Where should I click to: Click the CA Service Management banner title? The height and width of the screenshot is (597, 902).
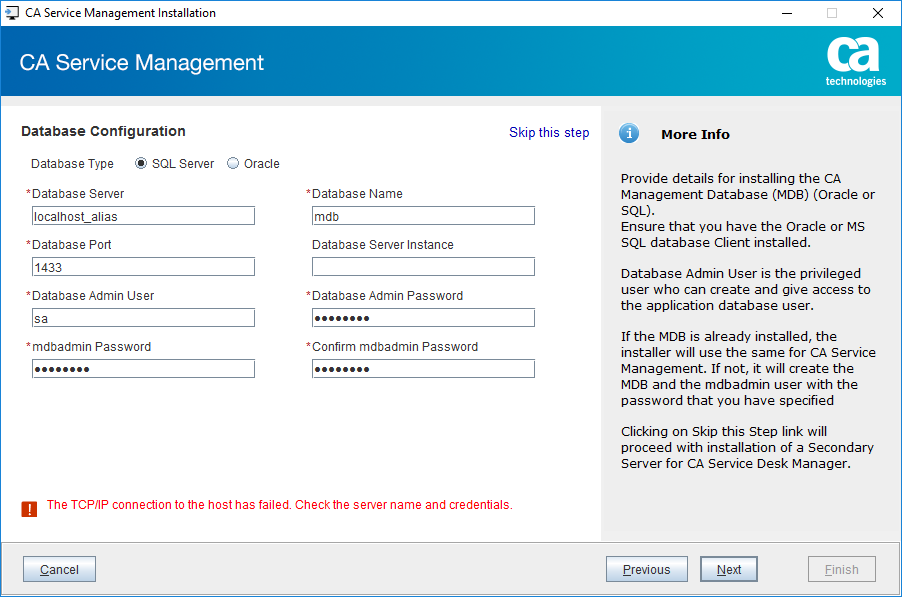point(142,63)
